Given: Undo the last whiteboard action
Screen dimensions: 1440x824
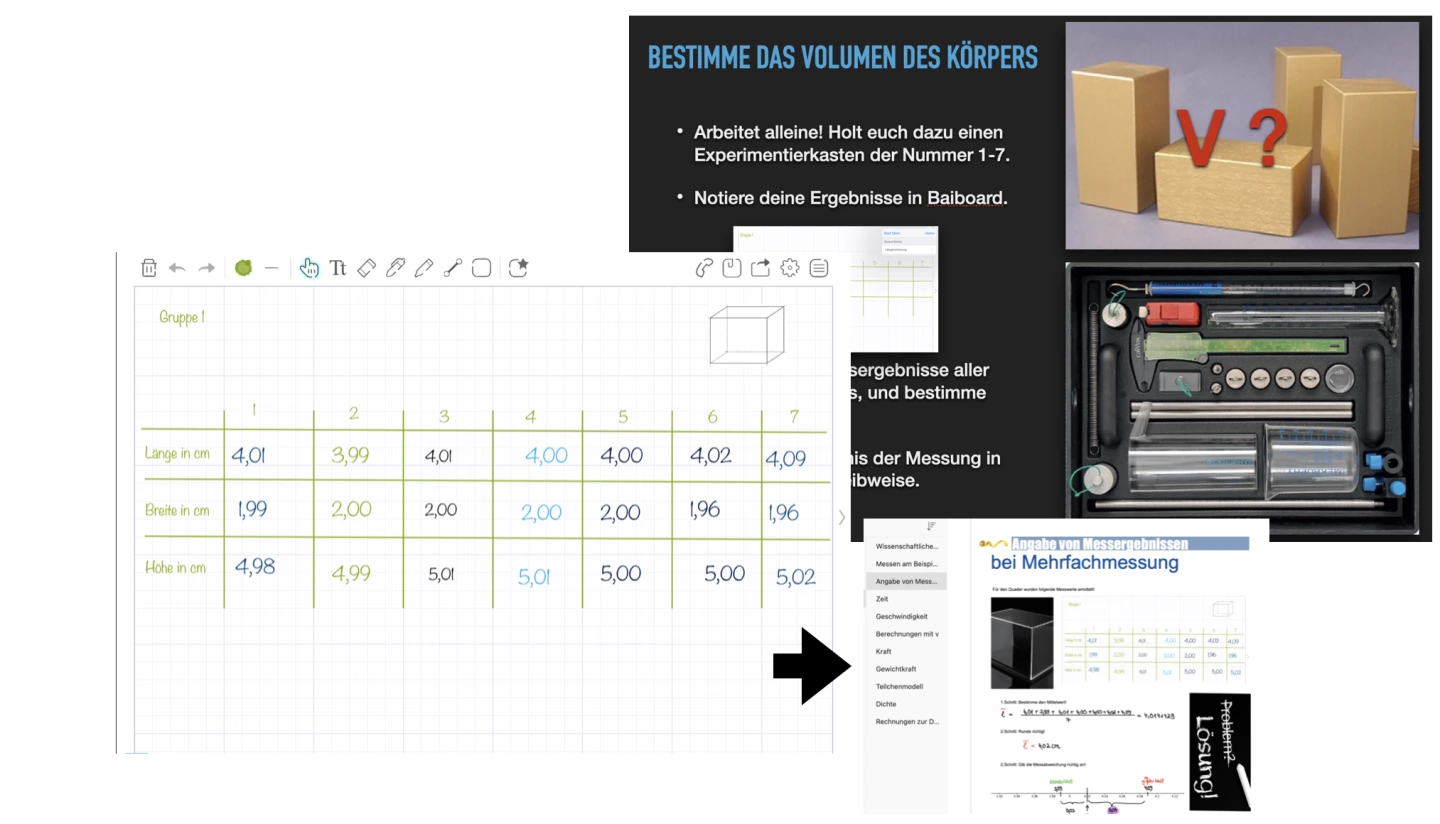Looking at the screenshot, I should (177, 268).
